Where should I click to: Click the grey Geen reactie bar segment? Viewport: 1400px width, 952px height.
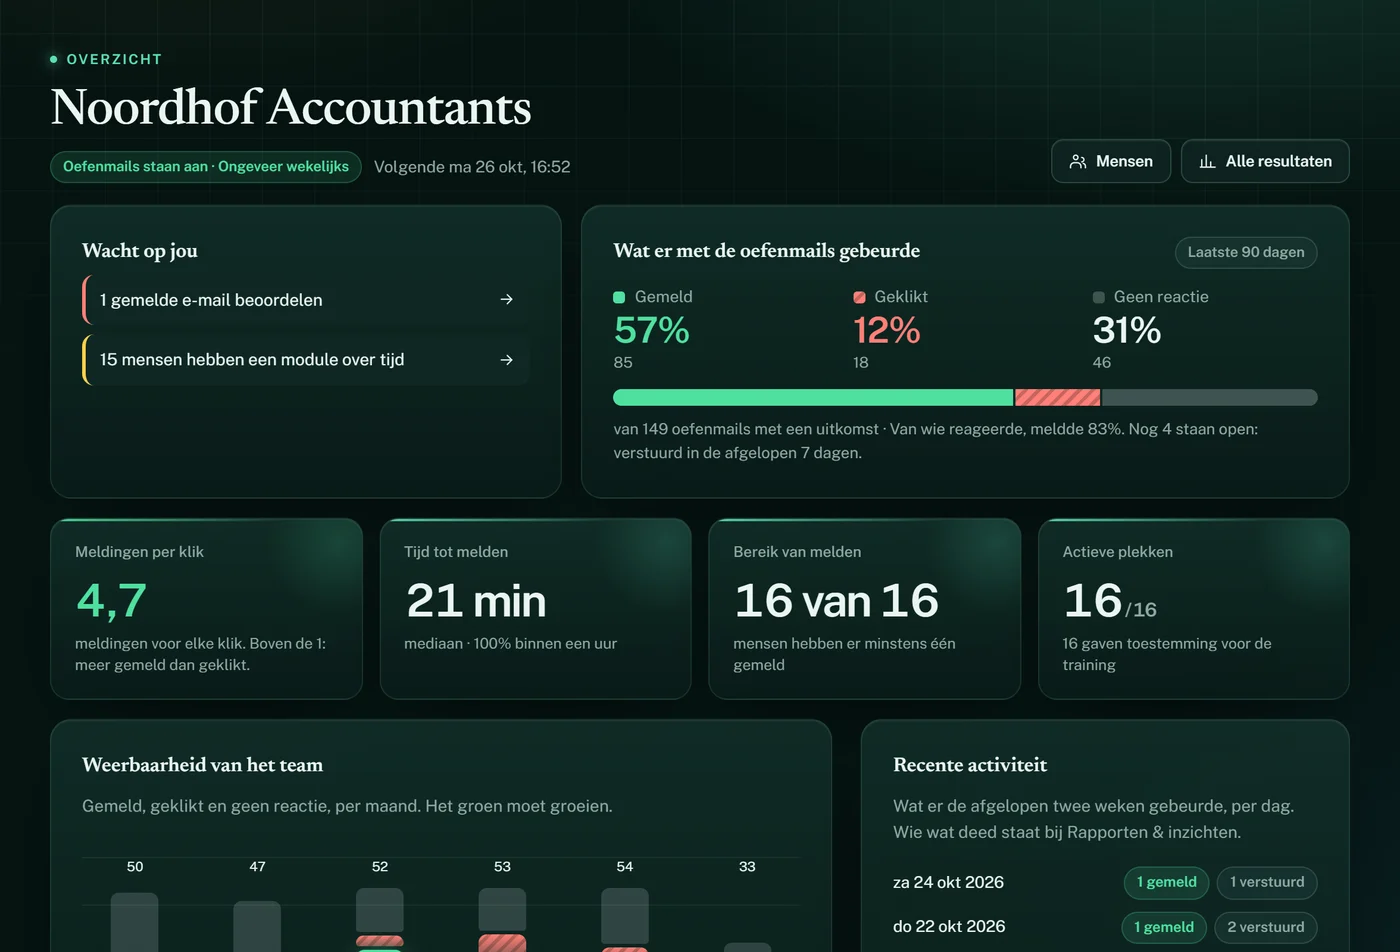click(1210, 397)
